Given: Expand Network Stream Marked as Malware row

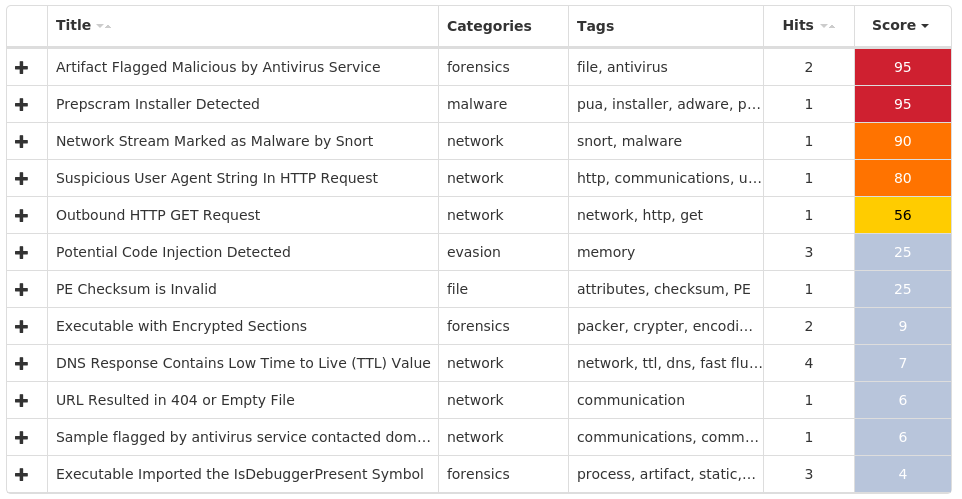Looking at the screenshot, I should tap(21, 141).
